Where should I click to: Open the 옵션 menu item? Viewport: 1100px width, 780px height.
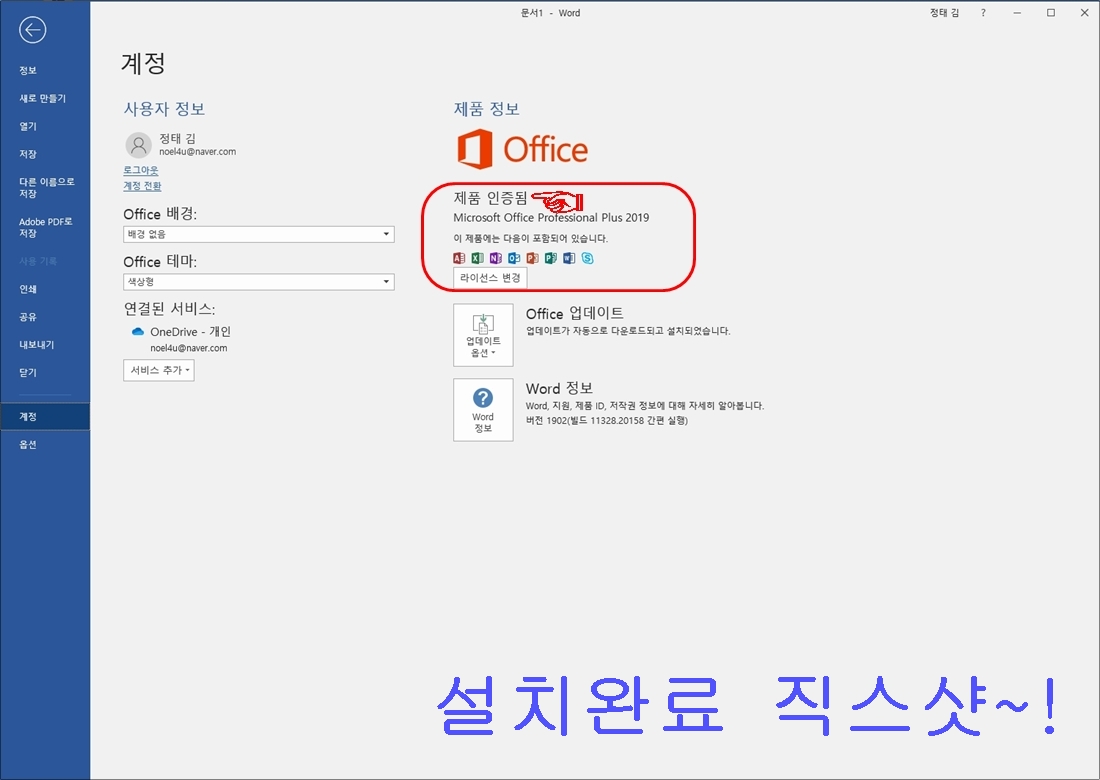click(x=28, y=445)
